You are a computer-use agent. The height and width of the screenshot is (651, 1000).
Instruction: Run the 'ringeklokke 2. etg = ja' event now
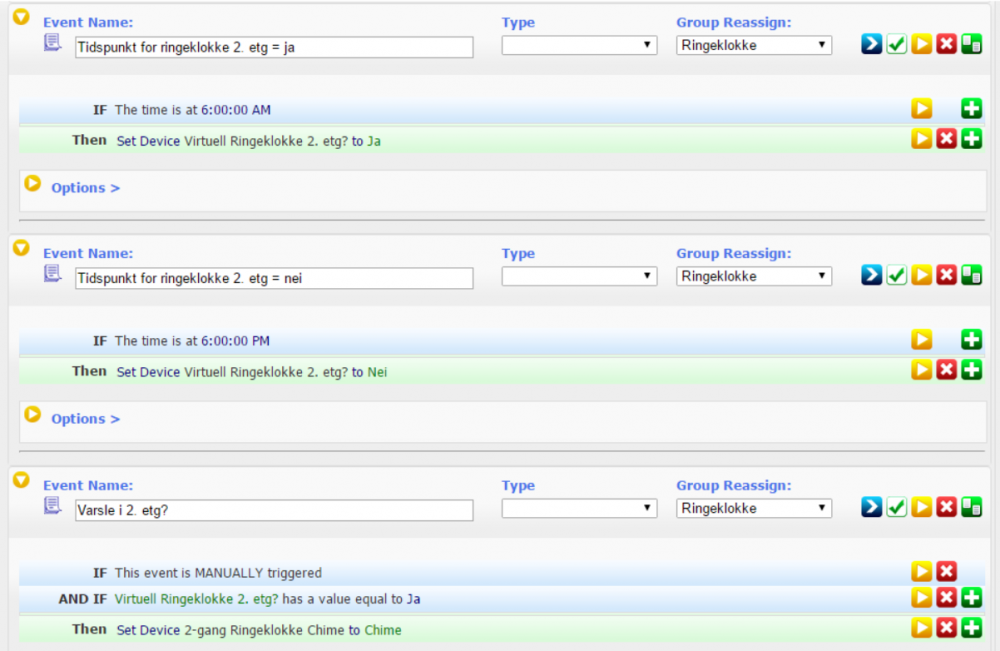click(x=921, y=45)
